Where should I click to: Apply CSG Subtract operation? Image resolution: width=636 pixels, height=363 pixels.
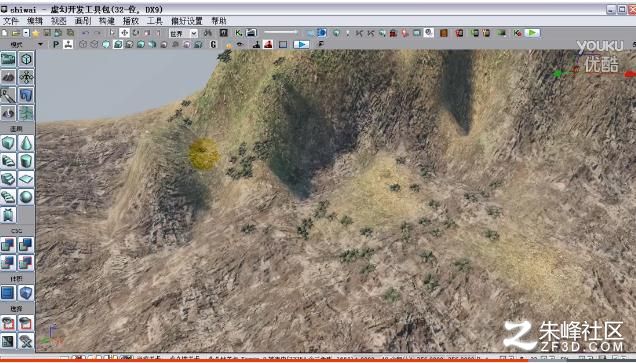[x=26, y=245]
